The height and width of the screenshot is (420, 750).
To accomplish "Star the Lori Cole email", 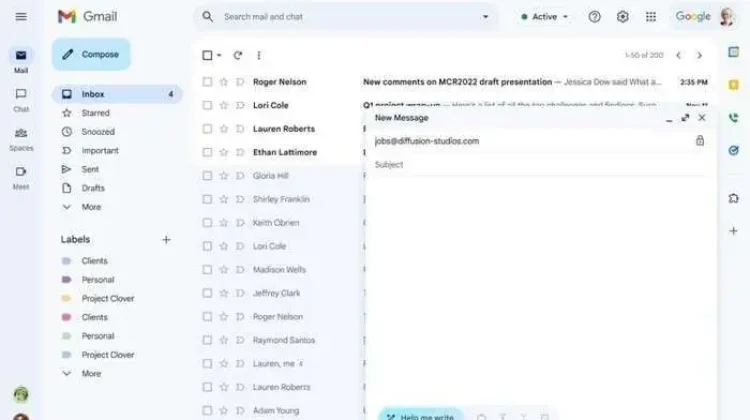I will pyautogui.click(x=224, y=105).
